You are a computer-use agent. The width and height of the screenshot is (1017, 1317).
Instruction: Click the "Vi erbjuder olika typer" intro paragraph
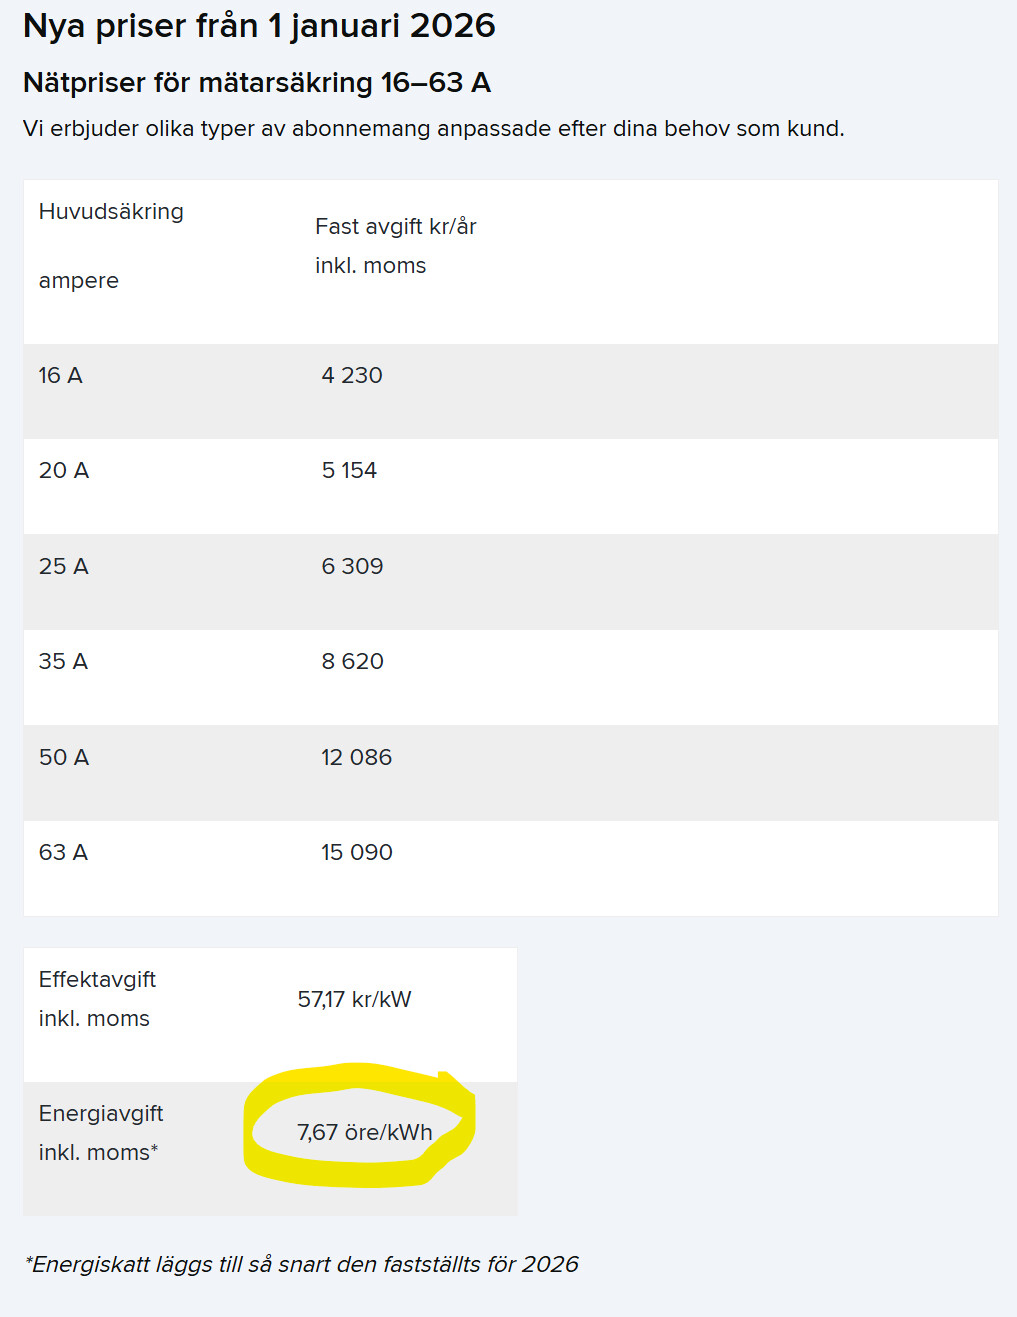tap(433, 129)
